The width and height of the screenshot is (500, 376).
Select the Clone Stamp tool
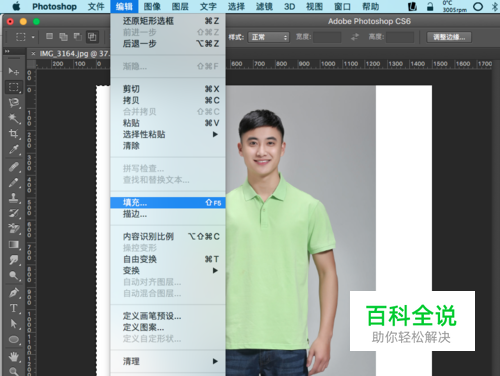(x=14, y=198)
